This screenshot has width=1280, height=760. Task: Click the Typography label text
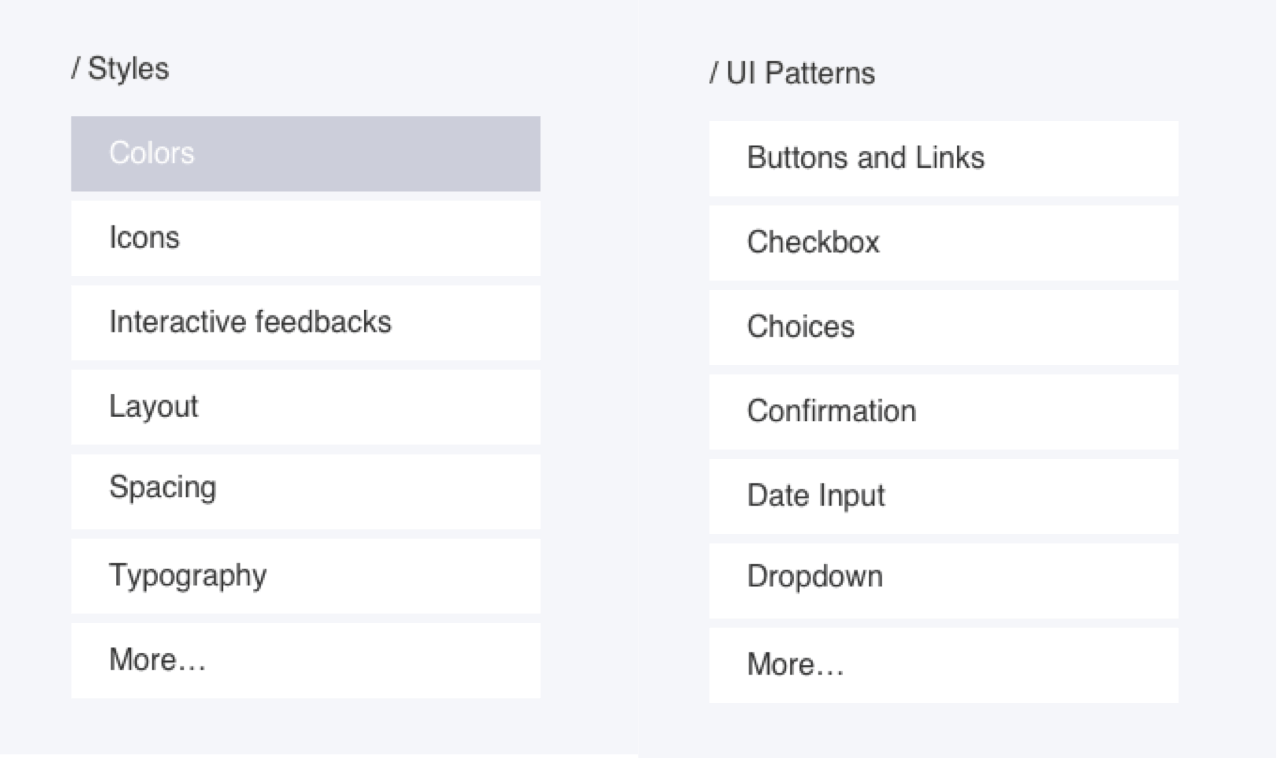pos(188,576)
